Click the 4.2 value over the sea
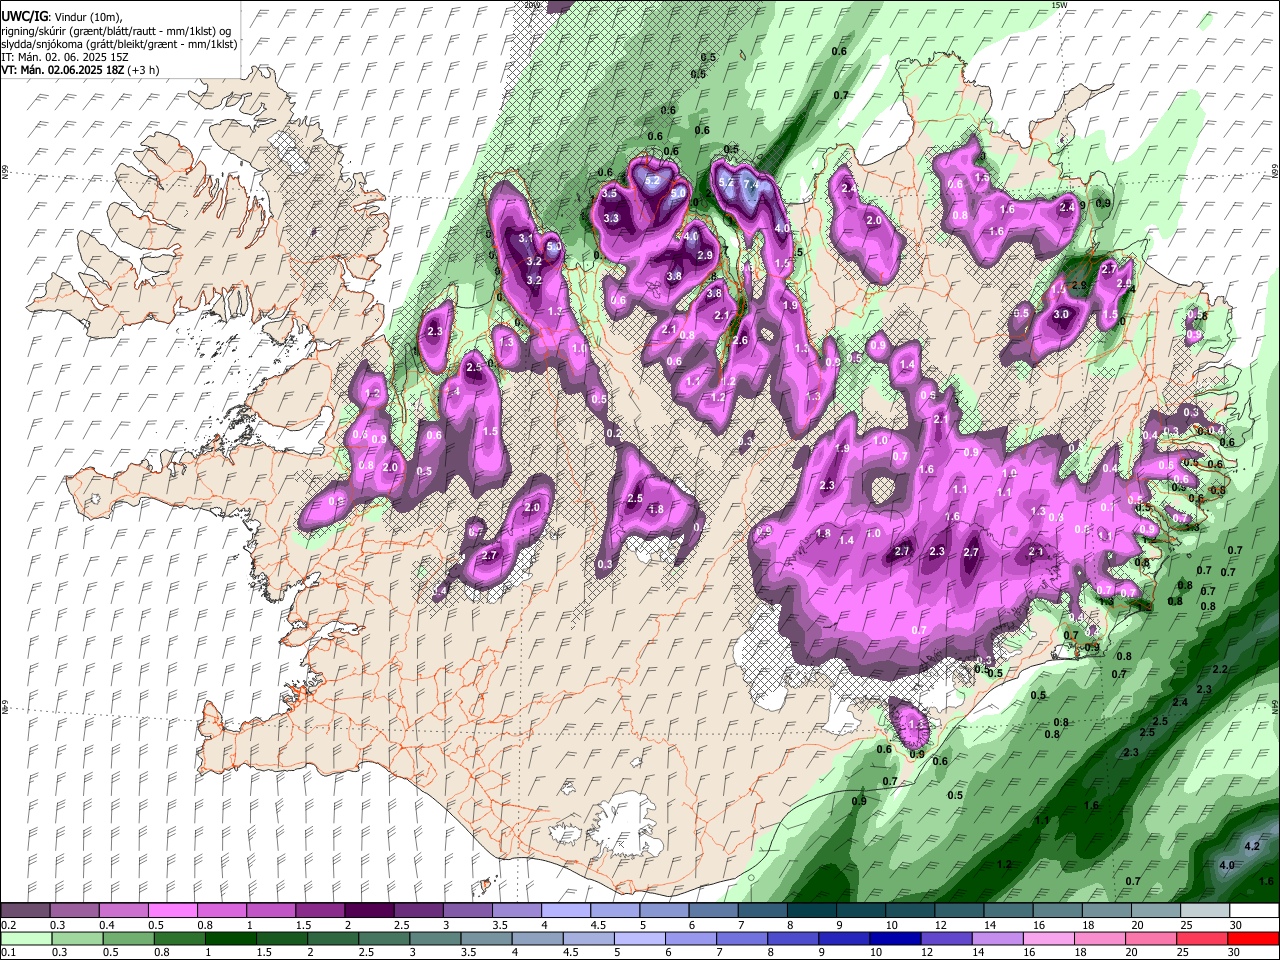The image size is (1280, 960). point(1252,846)
